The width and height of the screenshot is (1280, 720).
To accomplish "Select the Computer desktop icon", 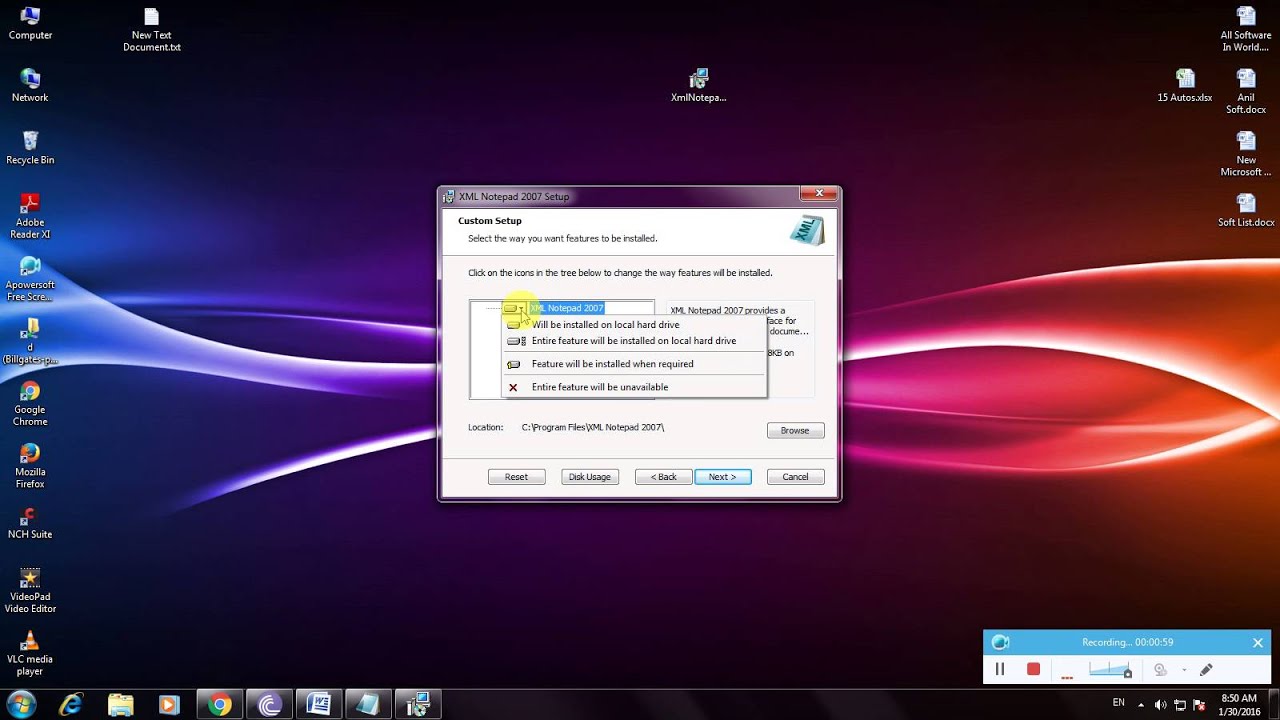I will coord(30,23).
